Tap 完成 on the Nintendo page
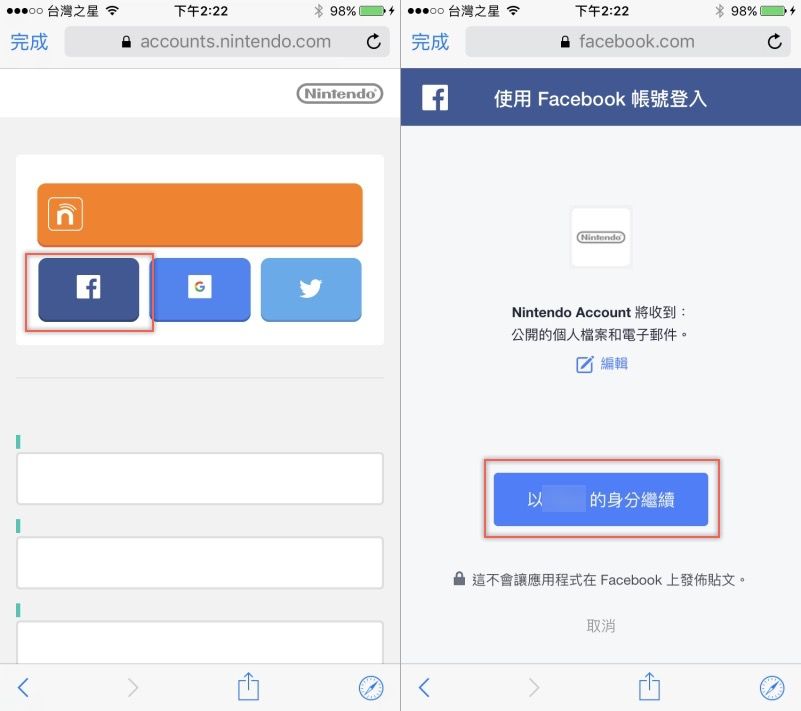The image size is (801, 711). point(29,42)
